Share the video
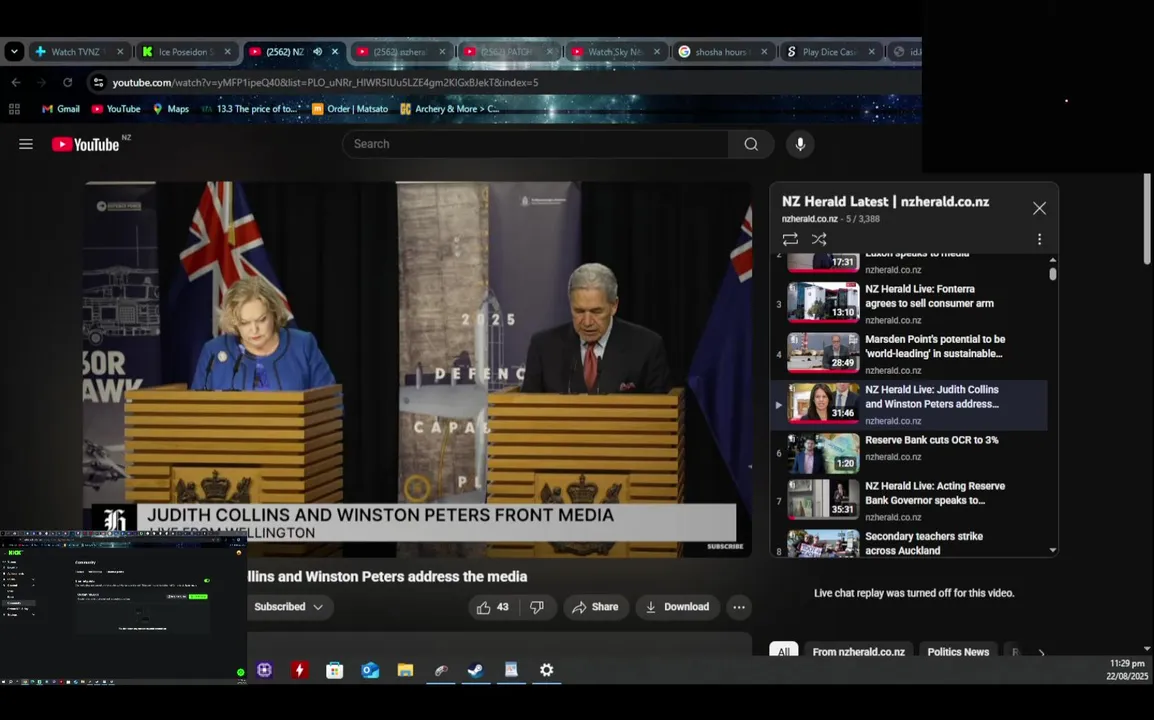The image size is (1154, 720). pos(595,607)
